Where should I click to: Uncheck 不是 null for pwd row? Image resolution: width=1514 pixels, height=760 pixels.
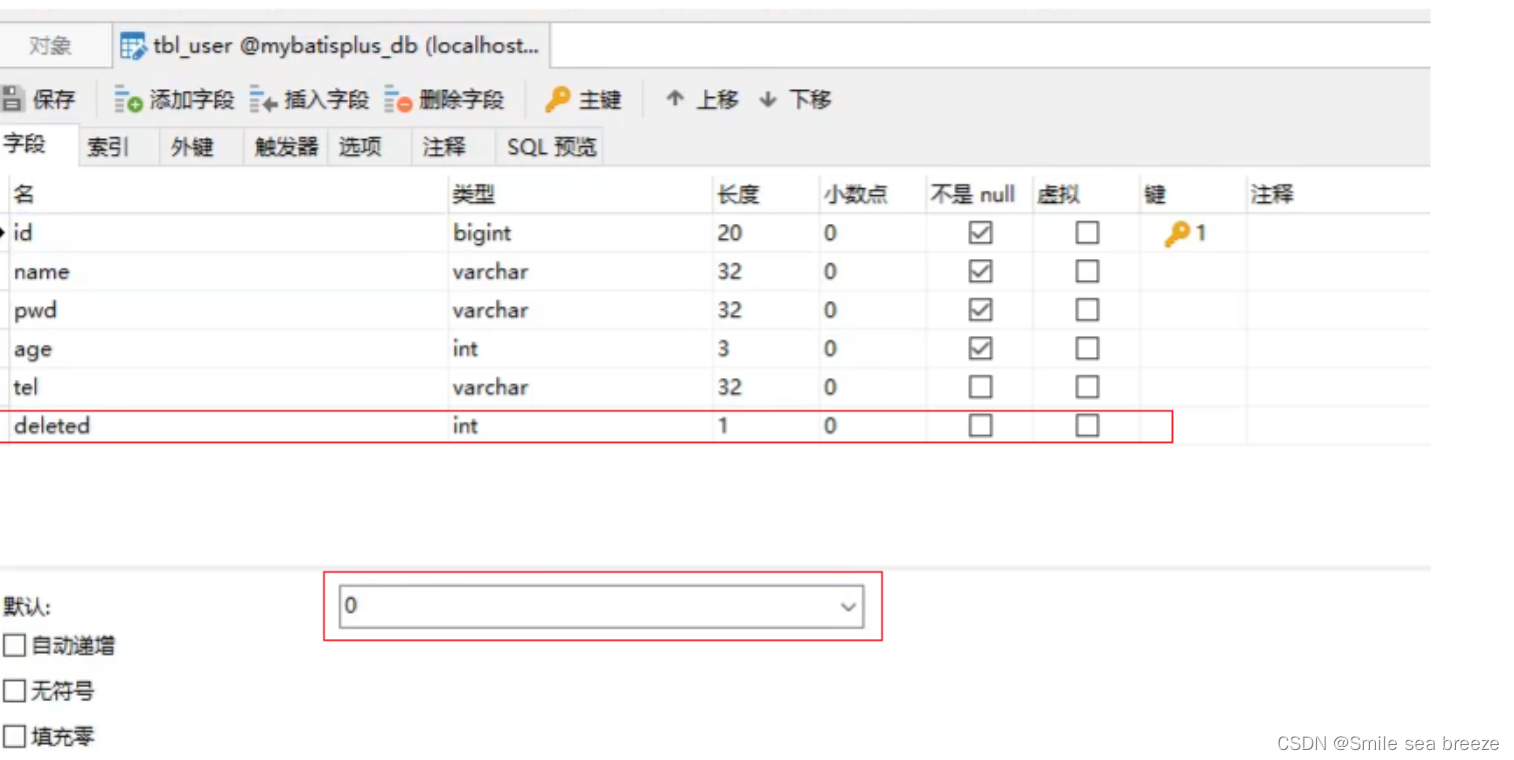981,310
